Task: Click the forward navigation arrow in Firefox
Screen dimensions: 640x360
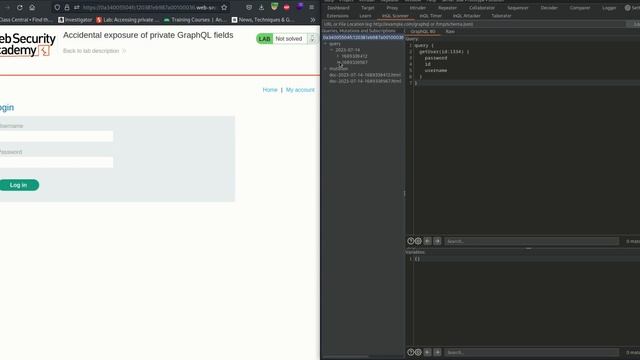Action: tap(7, 7)
